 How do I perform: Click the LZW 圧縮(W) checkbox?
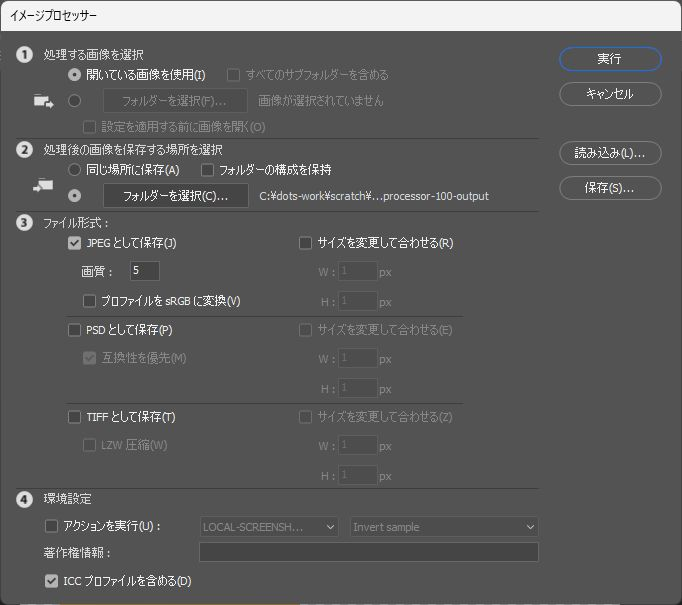(89, 445)
